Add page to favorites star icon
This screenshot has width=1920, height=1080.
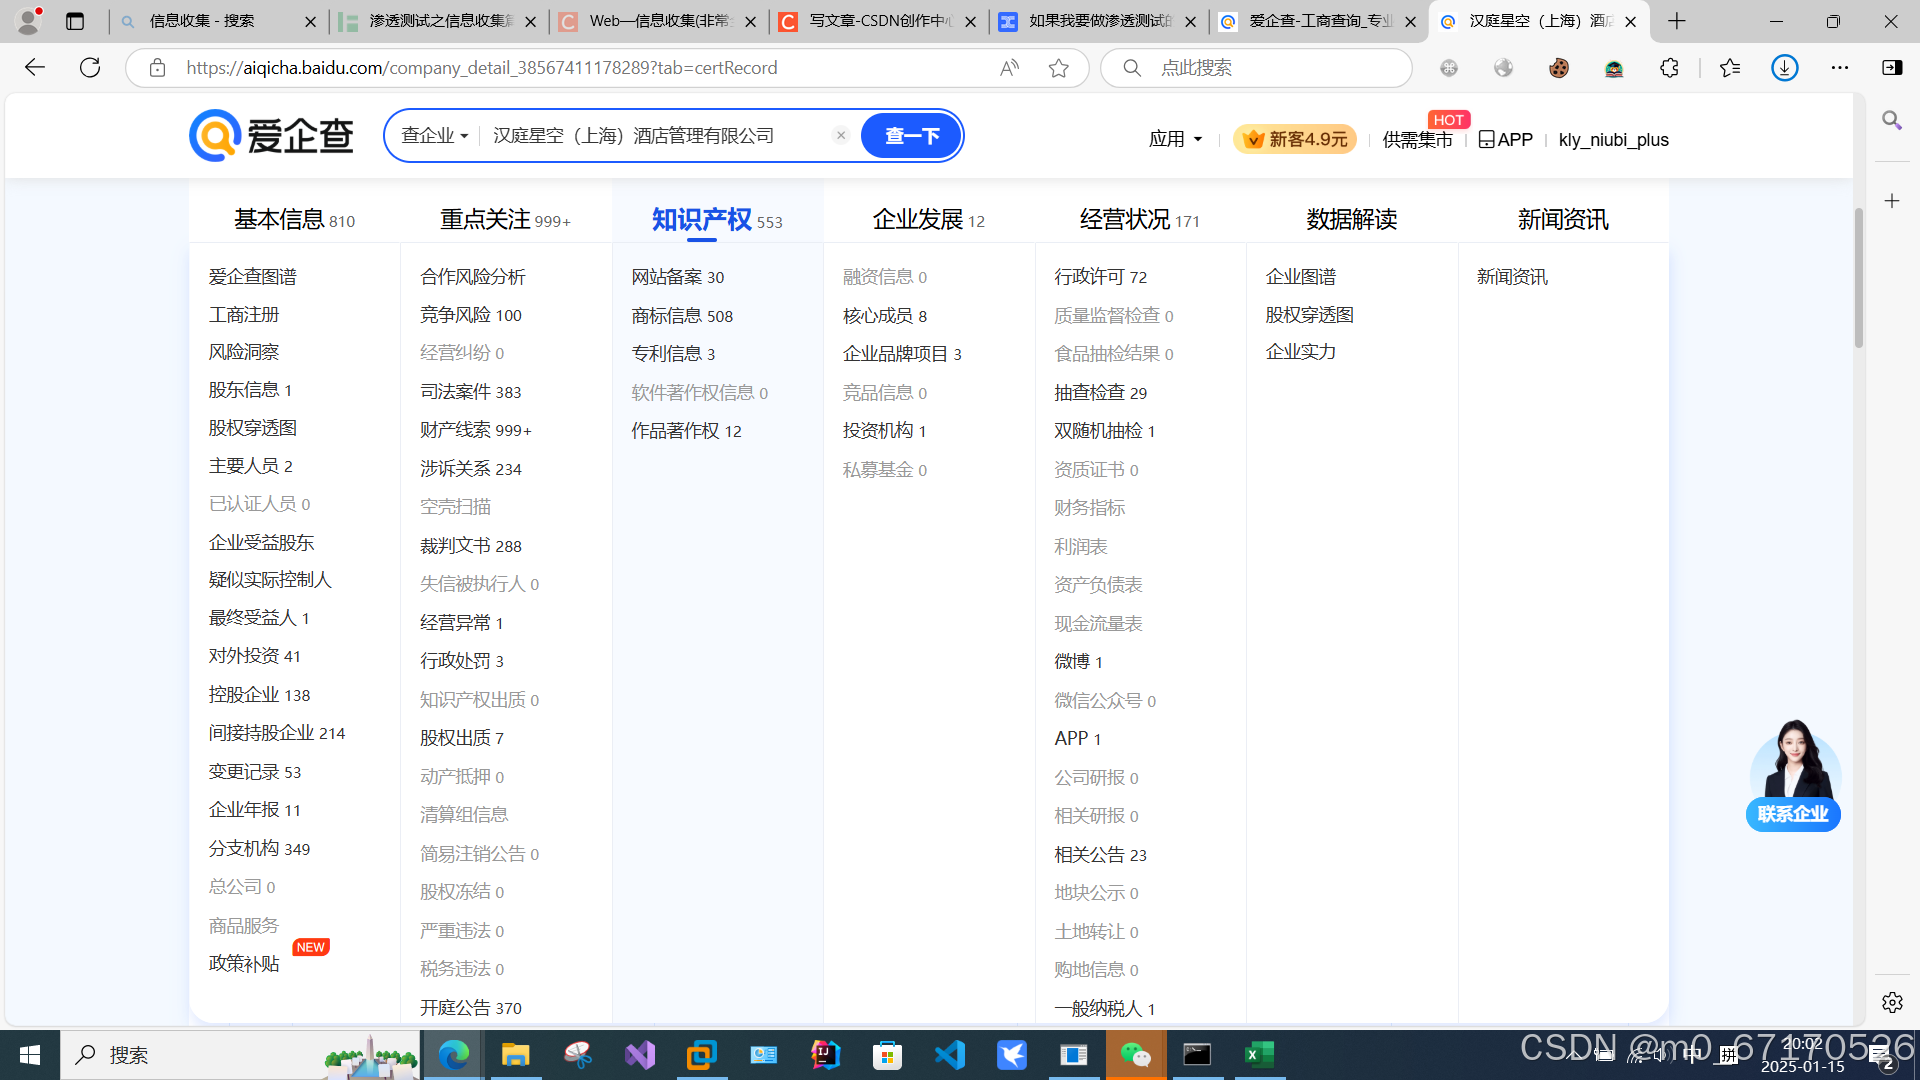1058,67
